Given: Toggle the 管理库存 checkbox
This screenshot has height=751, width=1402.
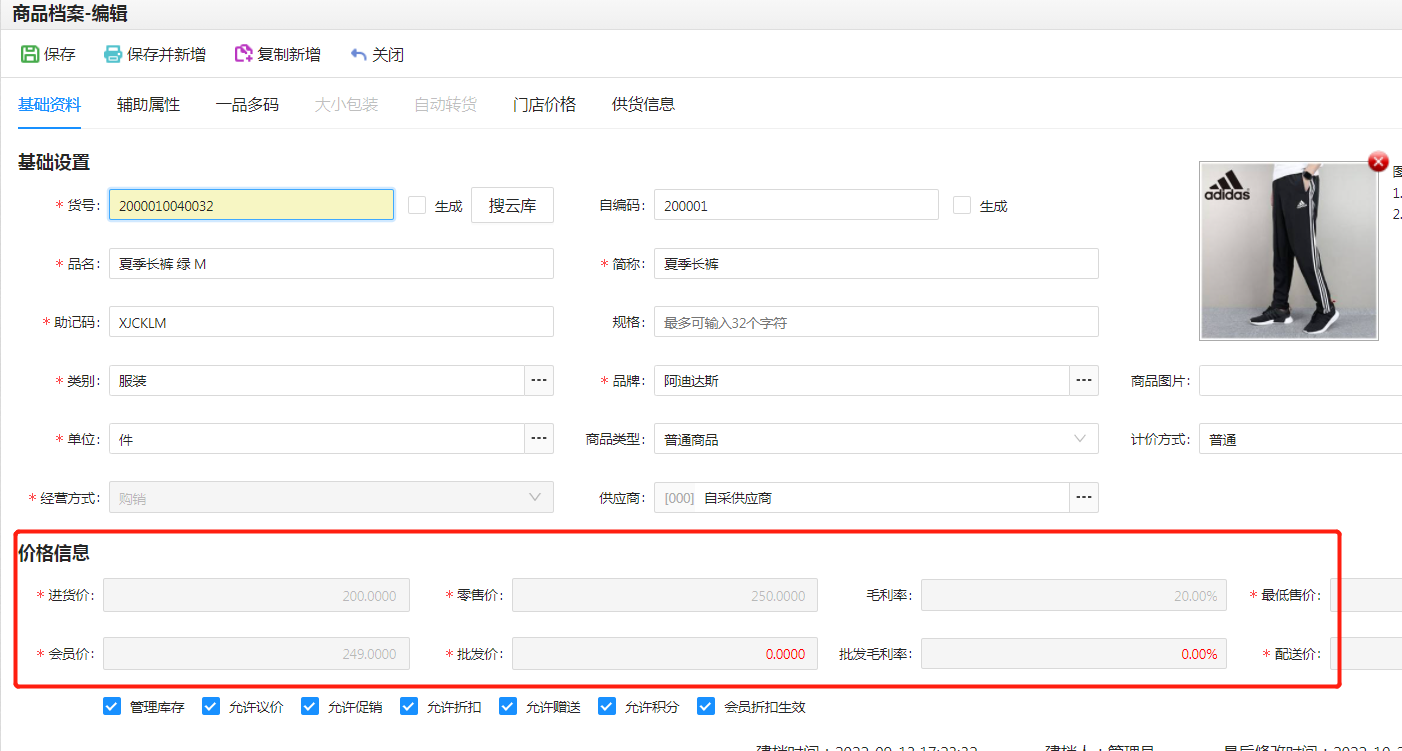Looking at the screenshot, I should 111,706.
